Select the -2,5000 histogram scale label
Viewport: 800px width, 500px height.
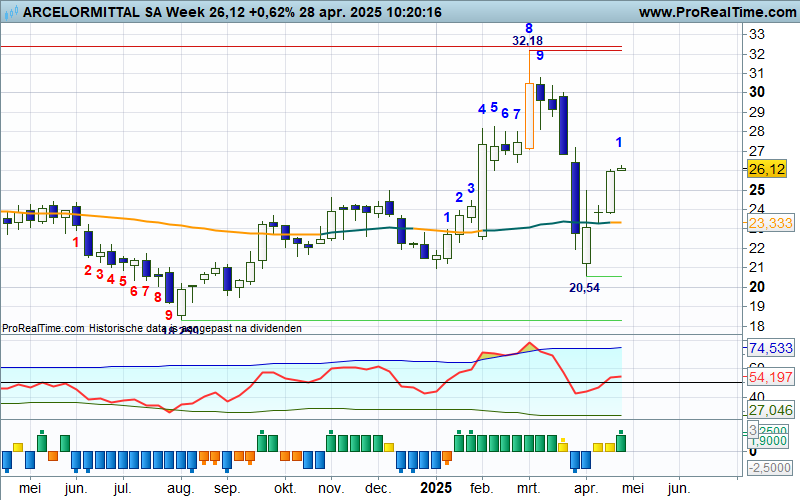click(770, 468)
